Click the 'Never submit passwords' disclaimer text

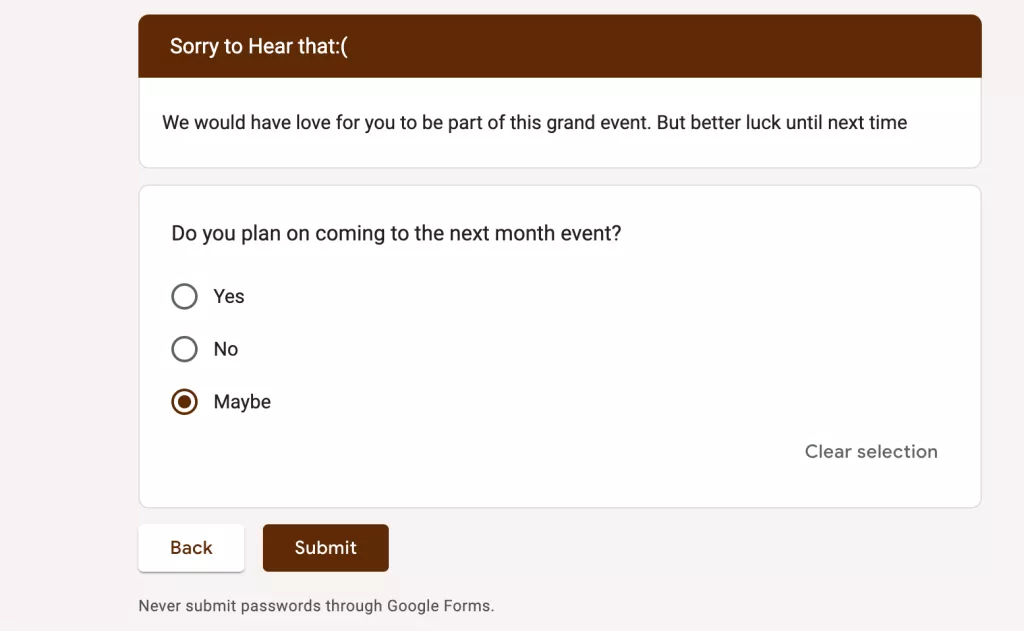(x=317, y=605)
